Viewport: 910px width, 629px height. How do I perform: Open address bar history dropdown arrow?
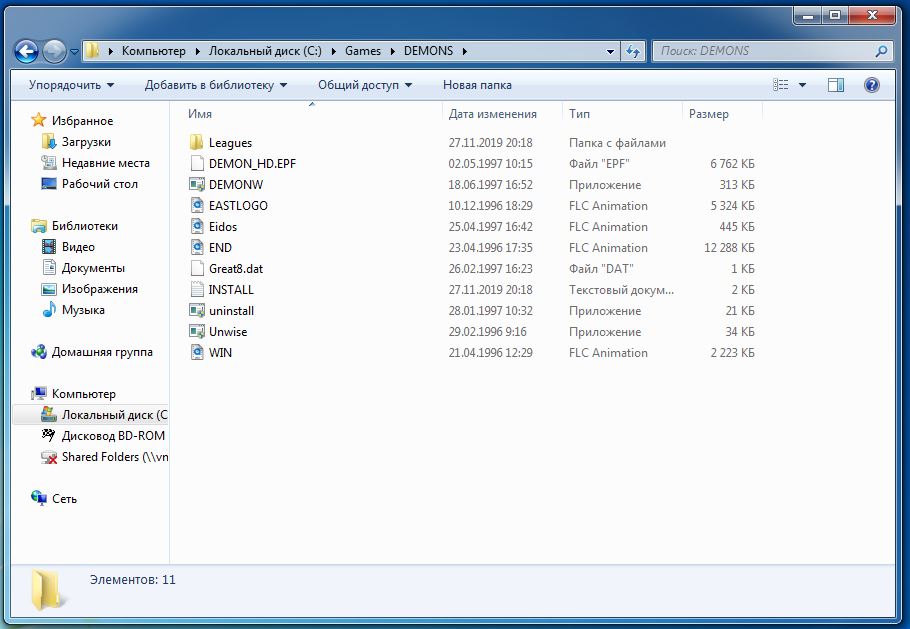(610, 51)
